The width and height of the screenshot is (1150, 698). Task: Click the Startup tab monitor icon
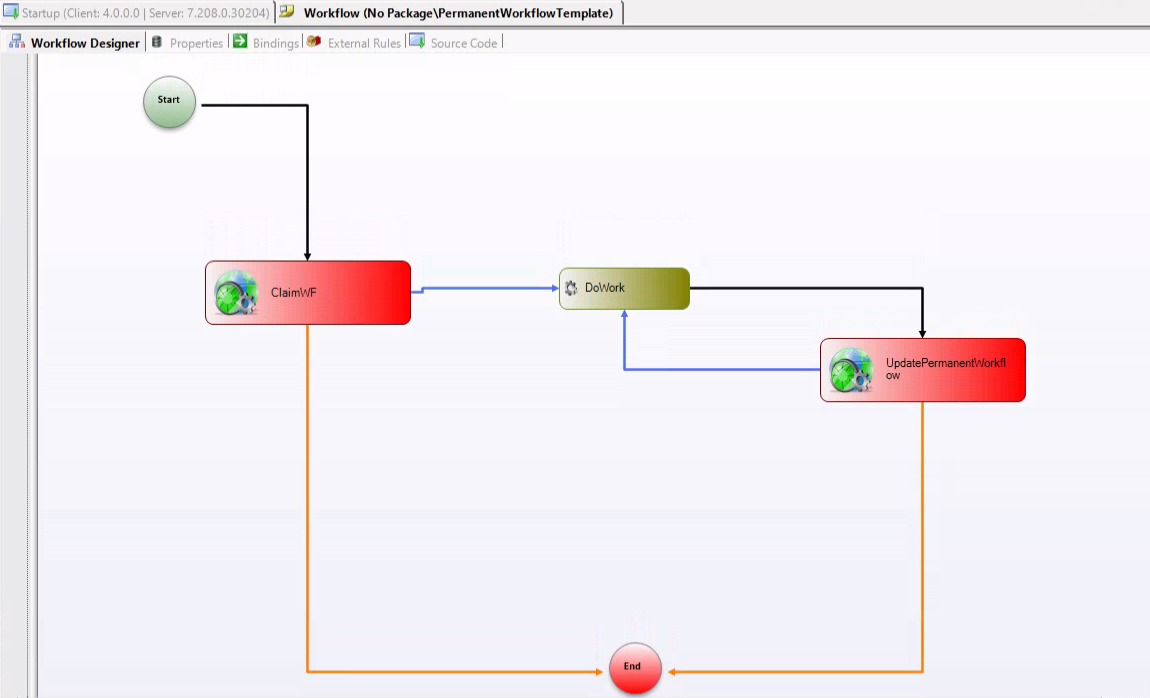pyautogui.click(x=10, y=12)
